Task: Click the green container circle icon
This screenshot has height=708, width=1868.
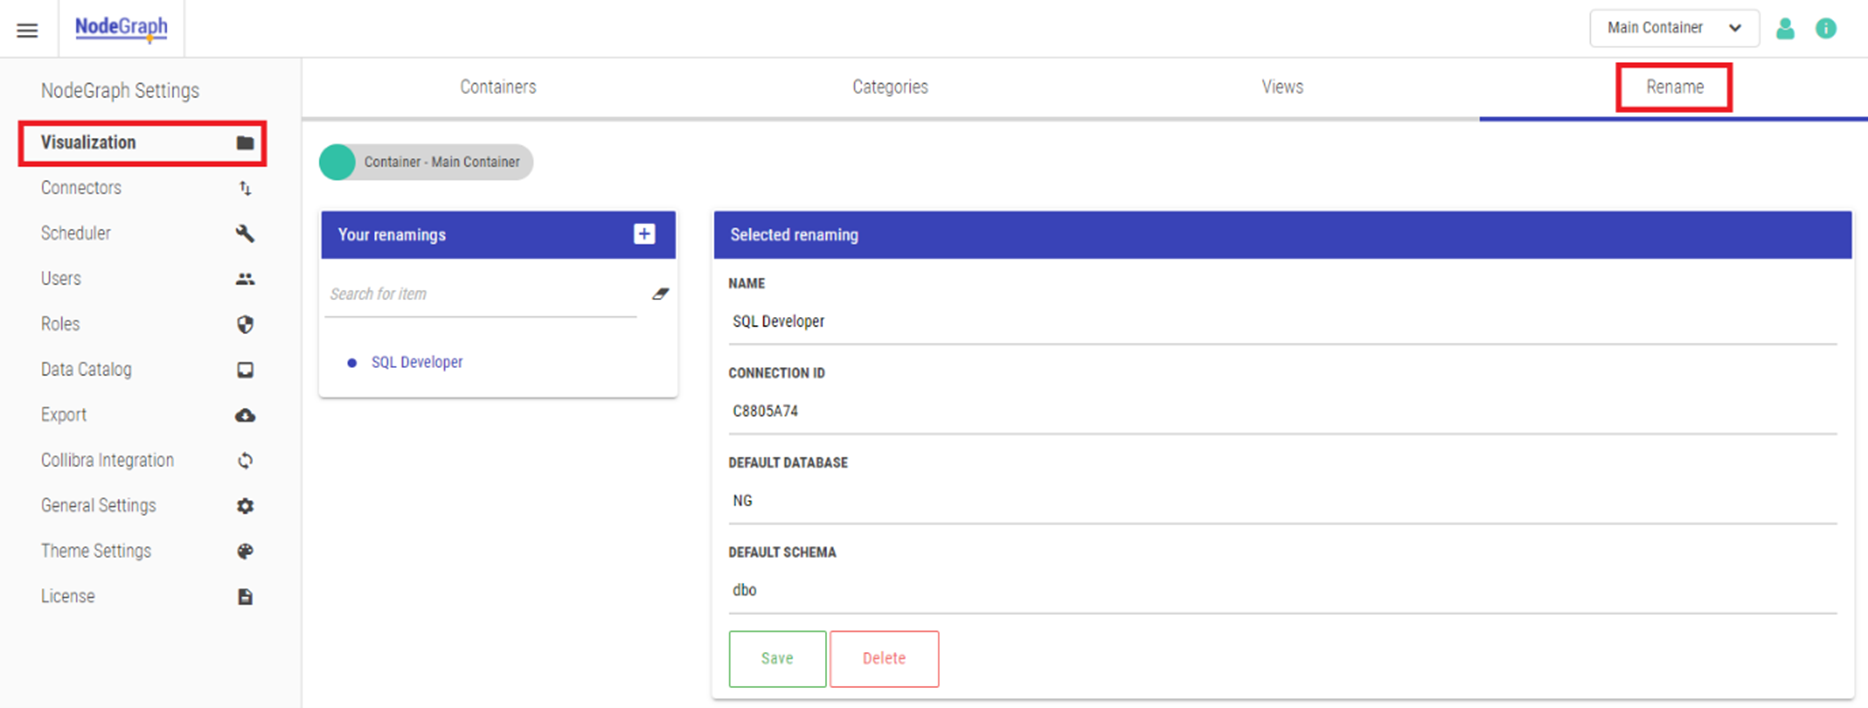Action: pos(337,162)
